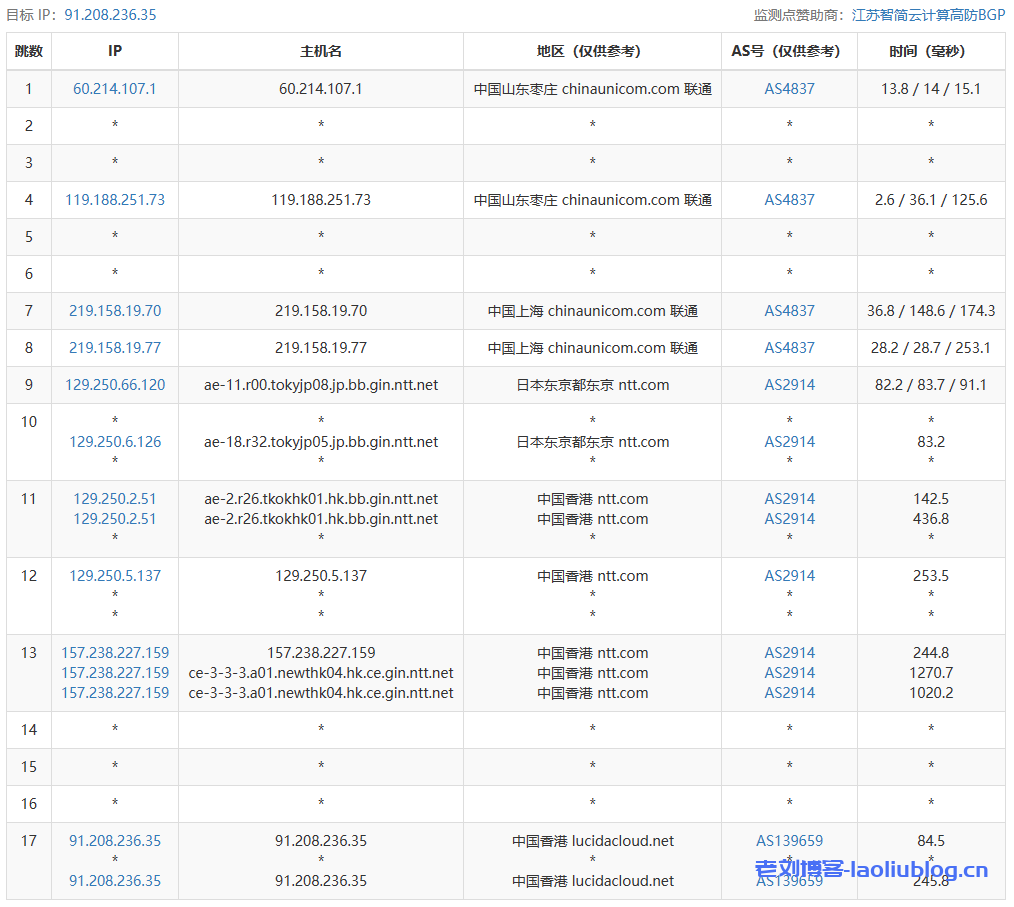Image resolution: width=1014 pixels, height=907 pixels.
Task: Click IP link 219.158.19.70
Action: coord(115,311)
